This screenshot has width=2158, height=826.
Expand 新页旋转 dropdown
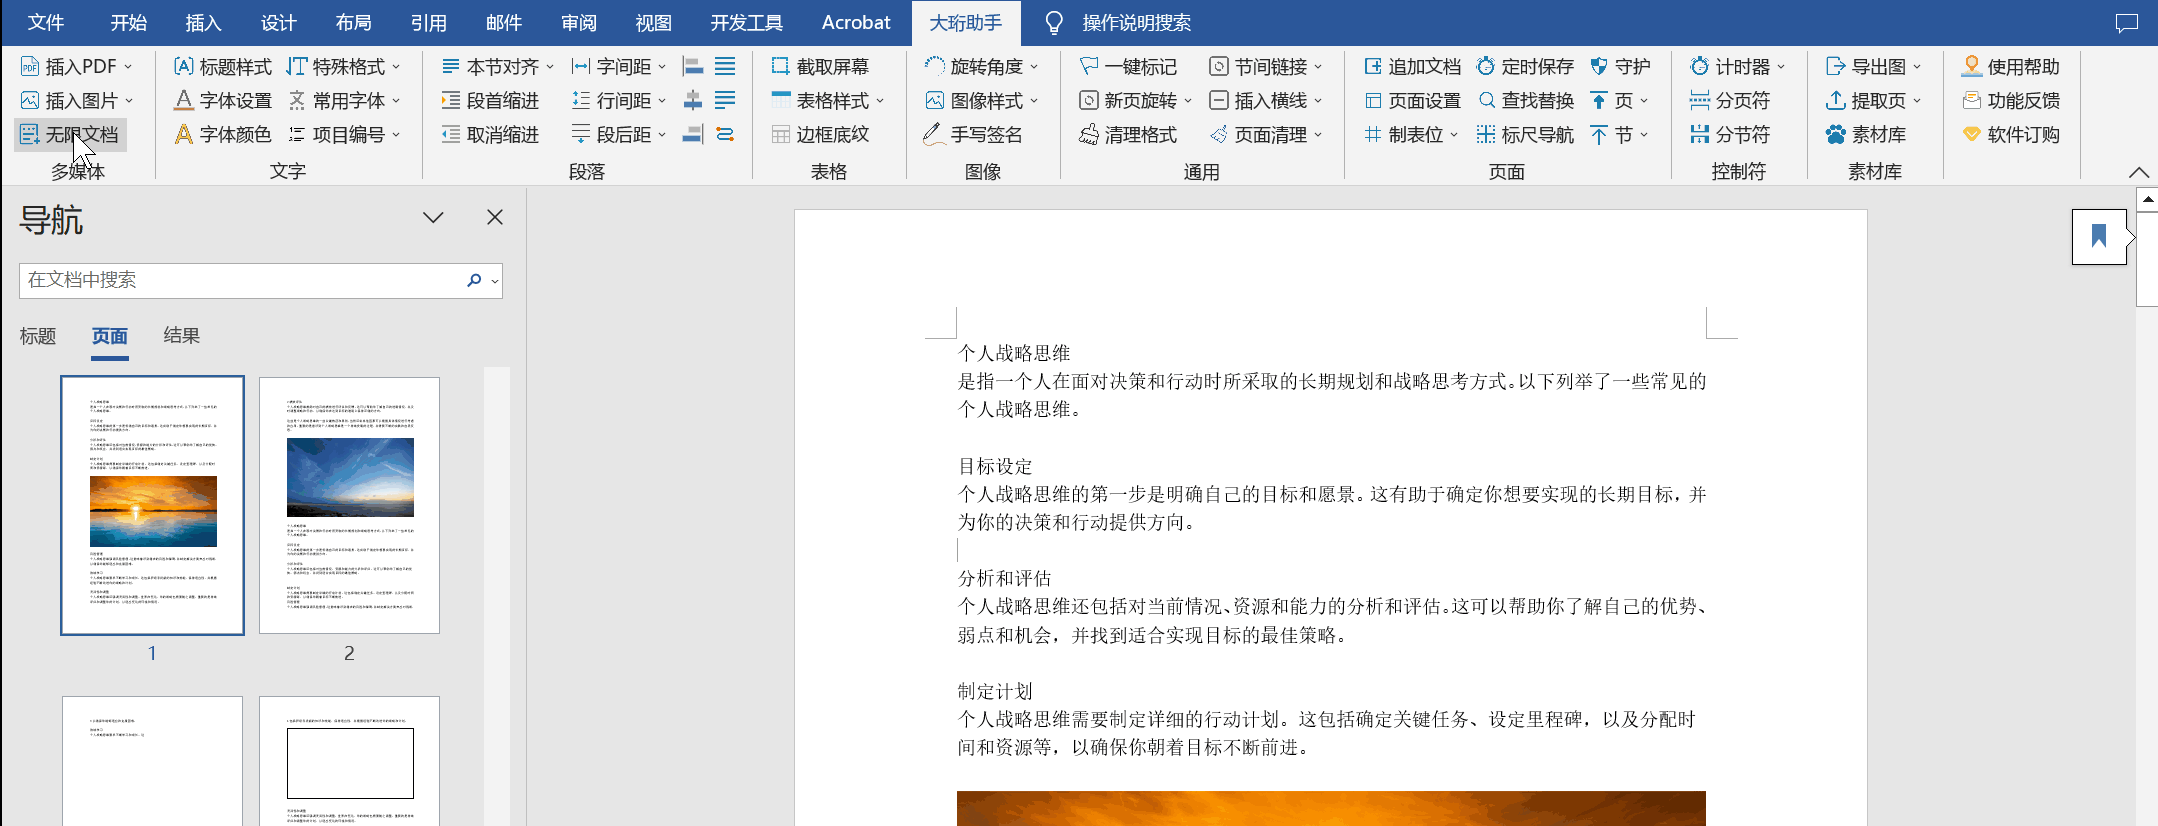[1188, 101]
